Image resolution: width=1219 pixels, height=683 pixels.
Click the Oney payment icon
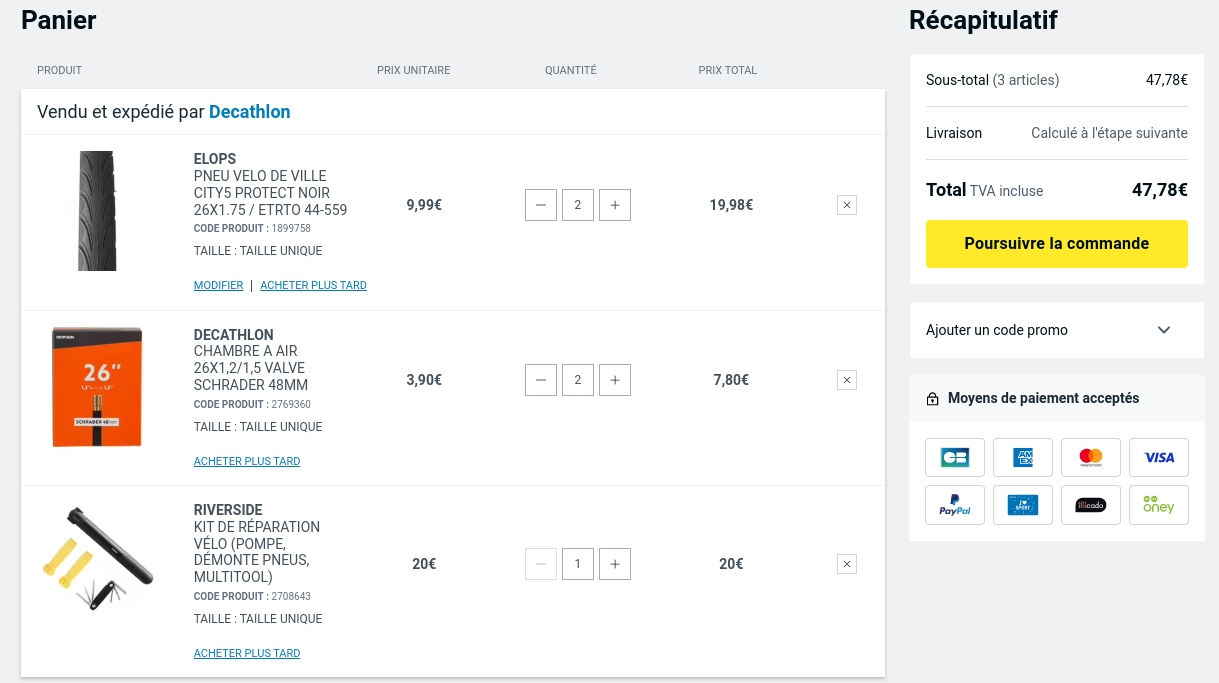coord(1158,505)
